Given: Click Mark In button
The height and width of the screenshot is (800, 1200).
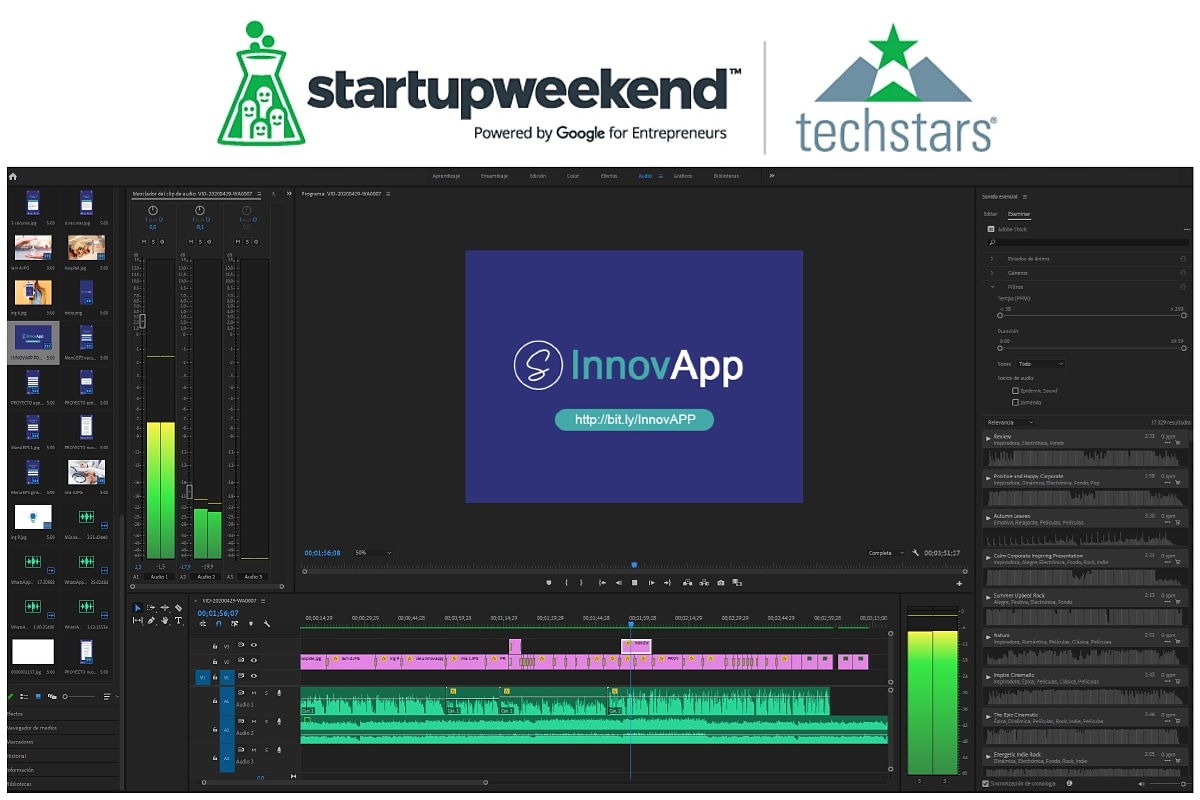Looking at the screenshot, I should tap(566, 583).
